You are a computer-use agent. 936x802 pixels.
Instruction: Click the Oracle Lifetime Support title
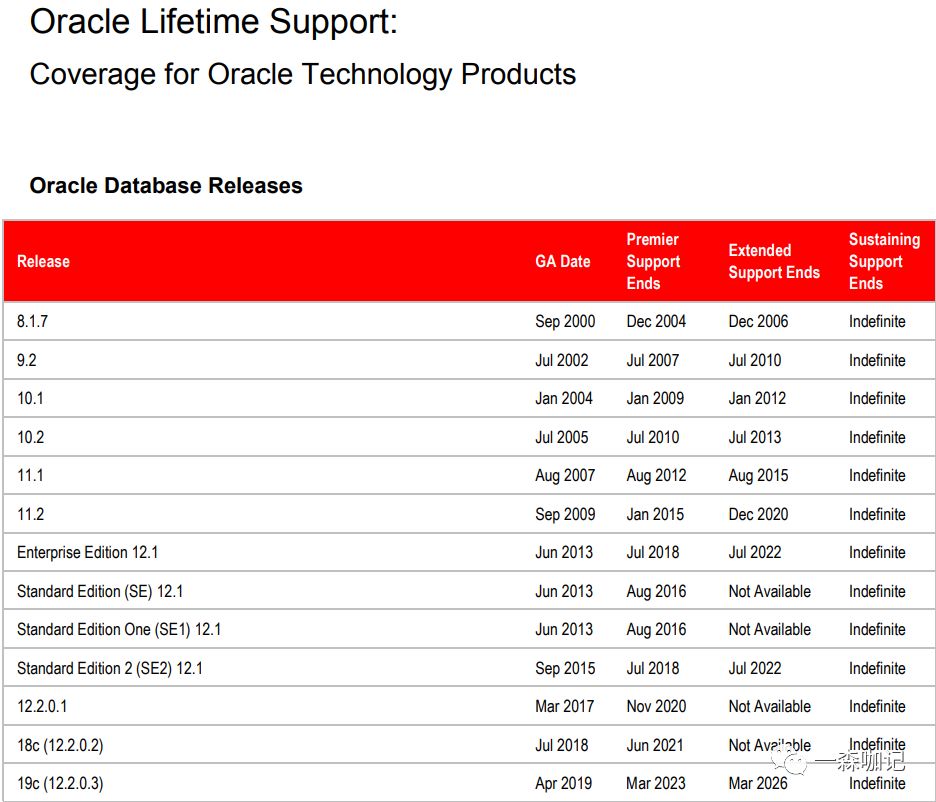click(x=213, y=22)
